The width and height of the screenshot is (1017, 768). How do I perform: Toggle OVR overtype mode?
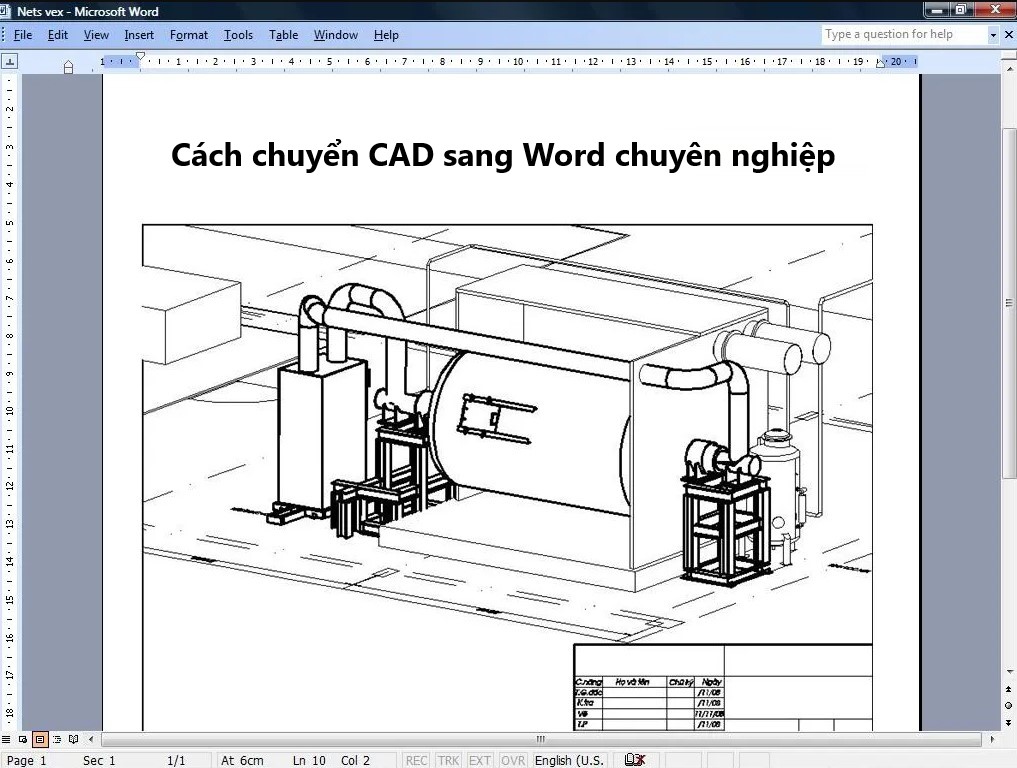[x=512, y=760]
